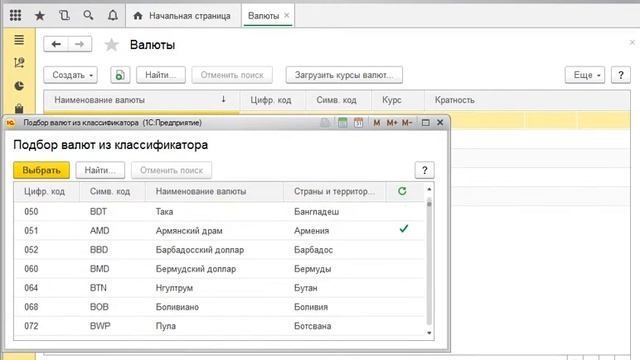Select the Армянский драм row
640x360 pixels.
coord(219,231)
